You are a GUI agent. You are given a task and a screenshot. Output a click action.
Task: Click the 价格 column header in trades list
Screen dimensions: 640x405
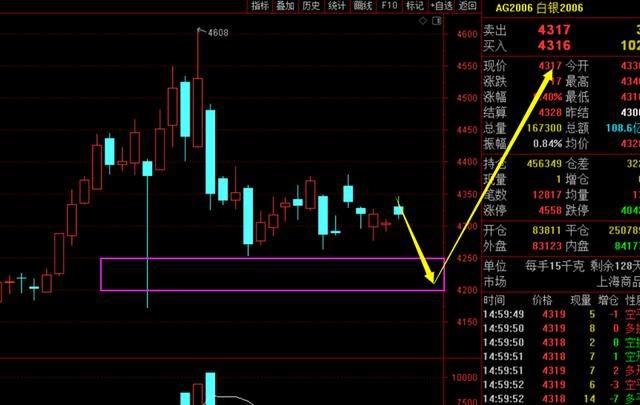542,300
